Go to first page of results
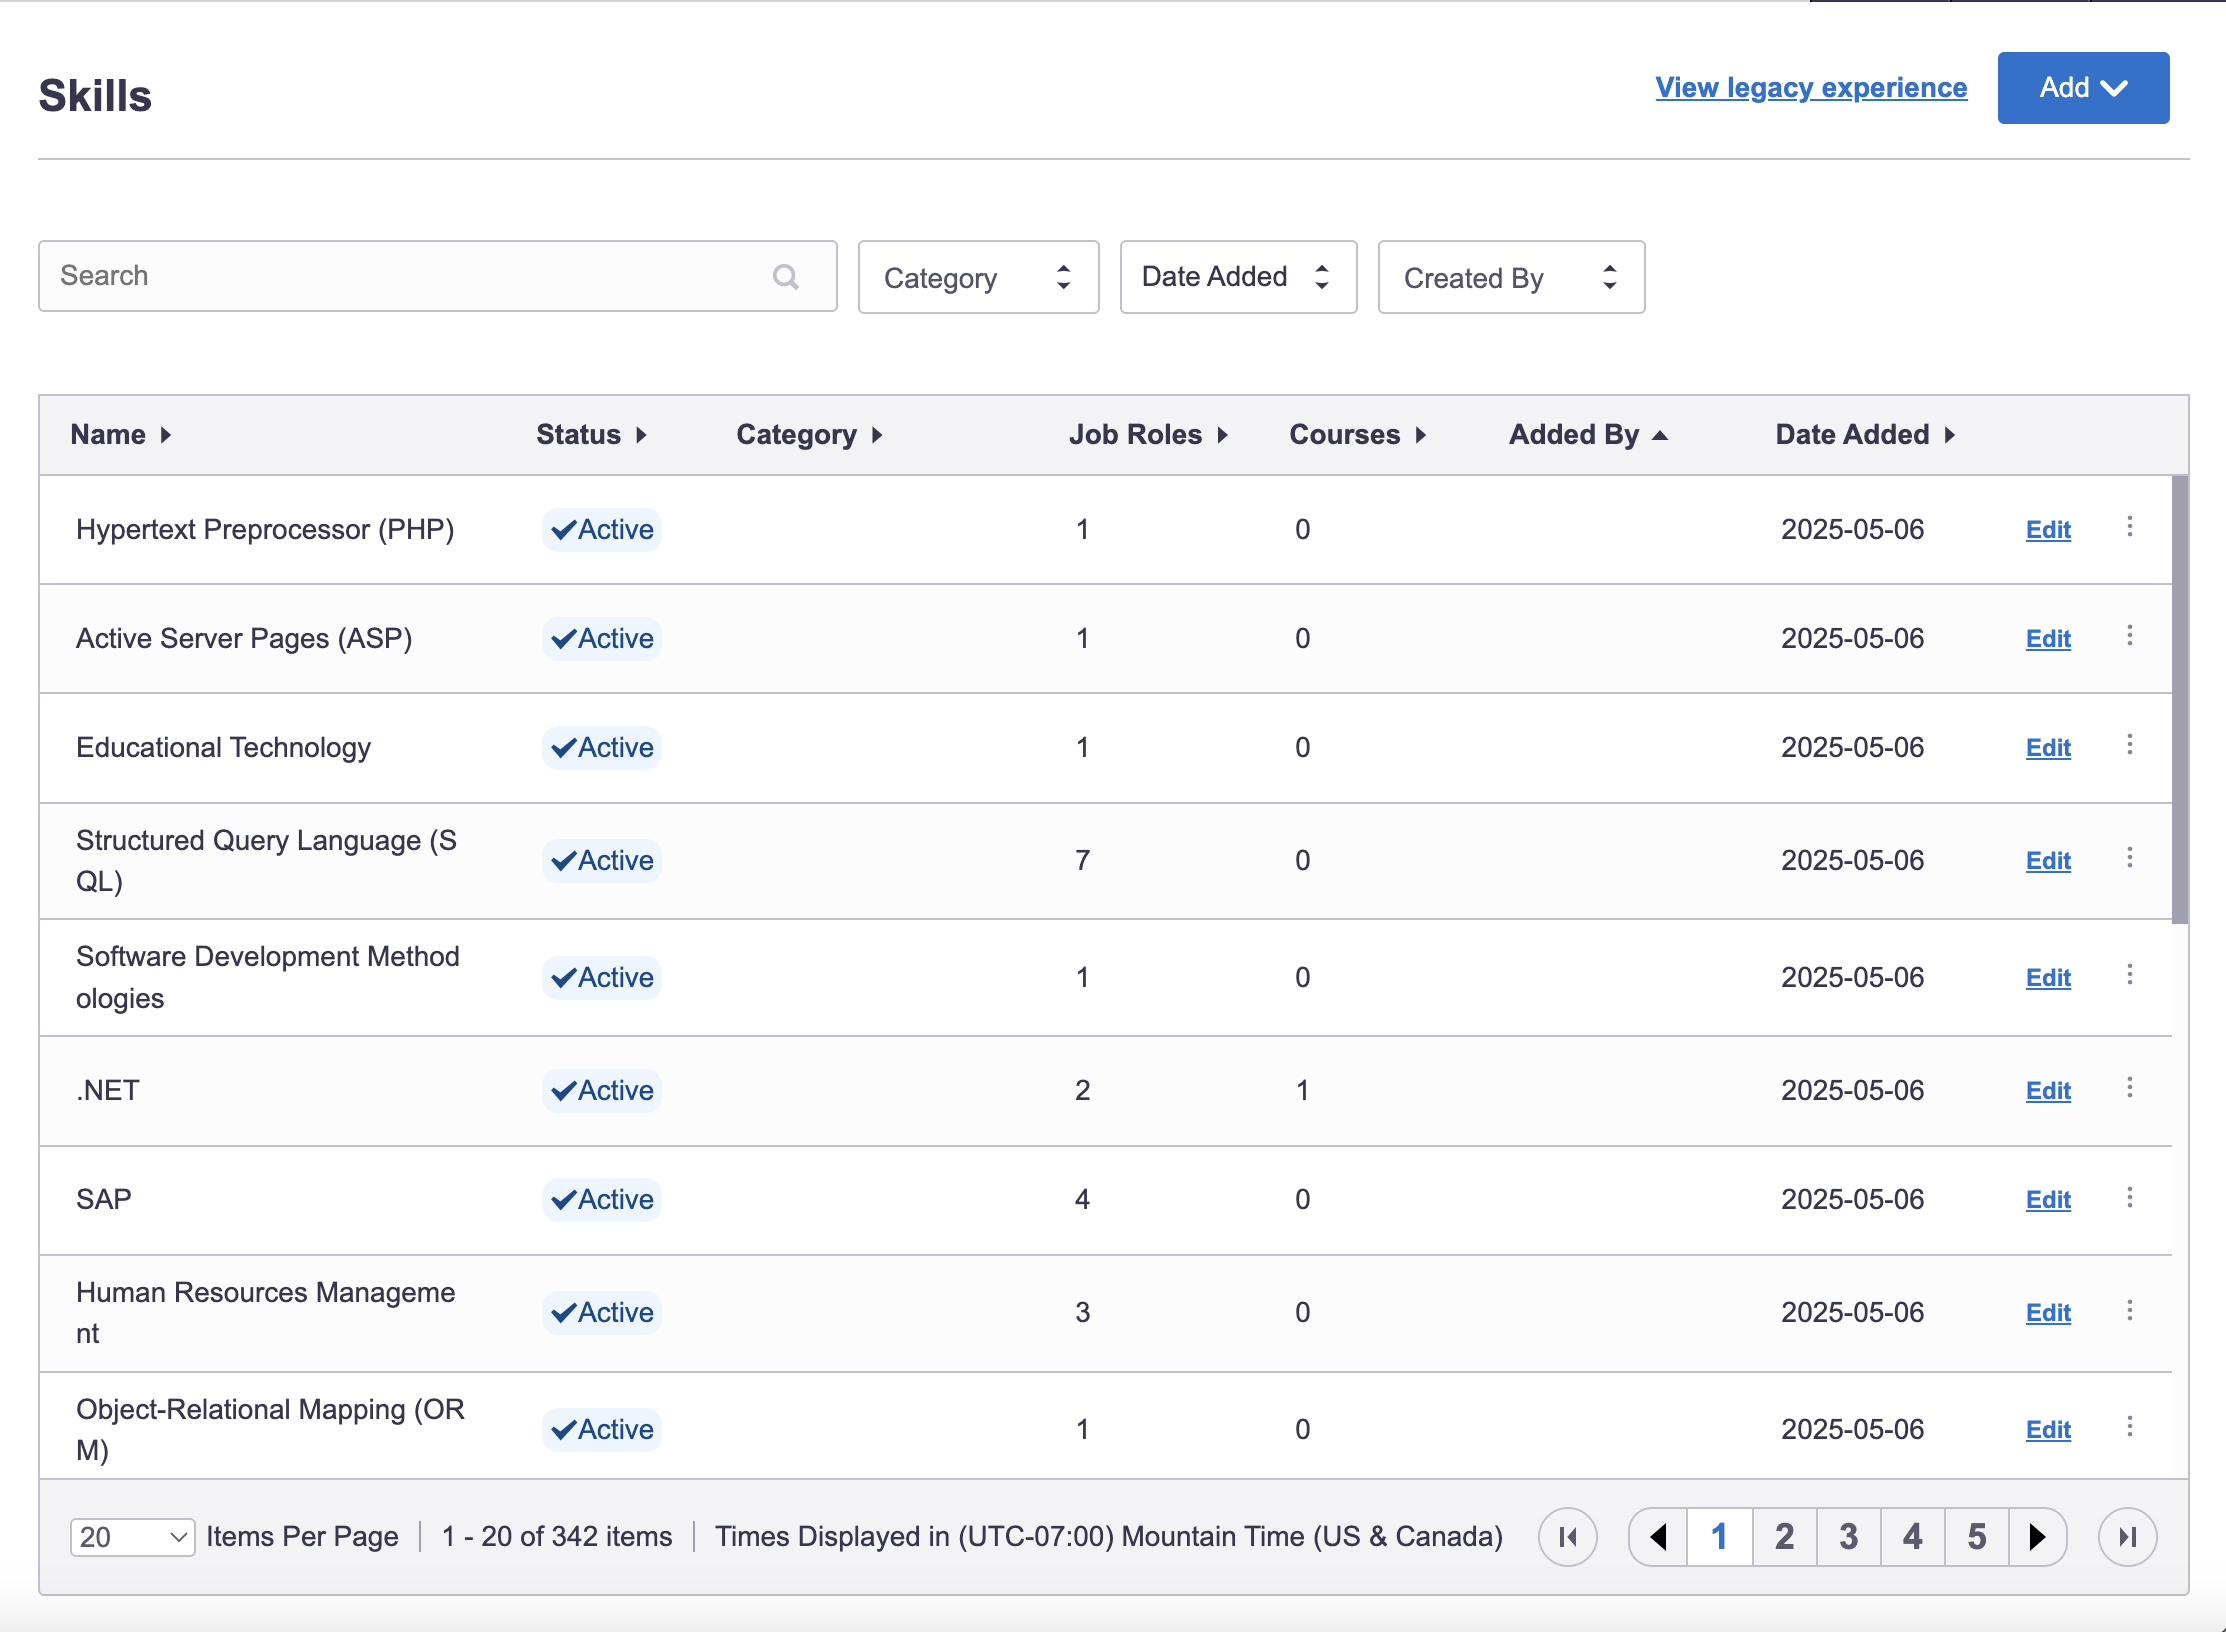Viewport: 2226px width, 1632px height. pyautogui.click(x=1568, y=1537)
